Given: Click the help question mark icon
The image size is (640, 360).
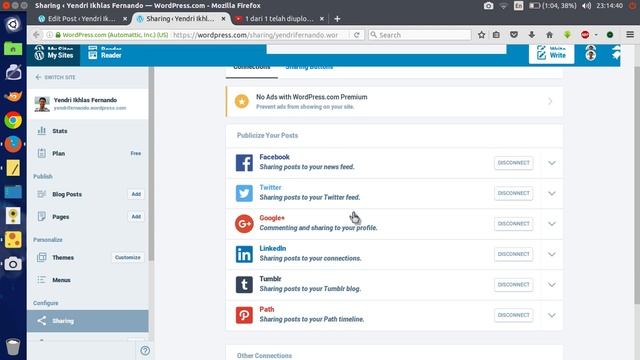Looking at the screenshot, I should 145,351.
